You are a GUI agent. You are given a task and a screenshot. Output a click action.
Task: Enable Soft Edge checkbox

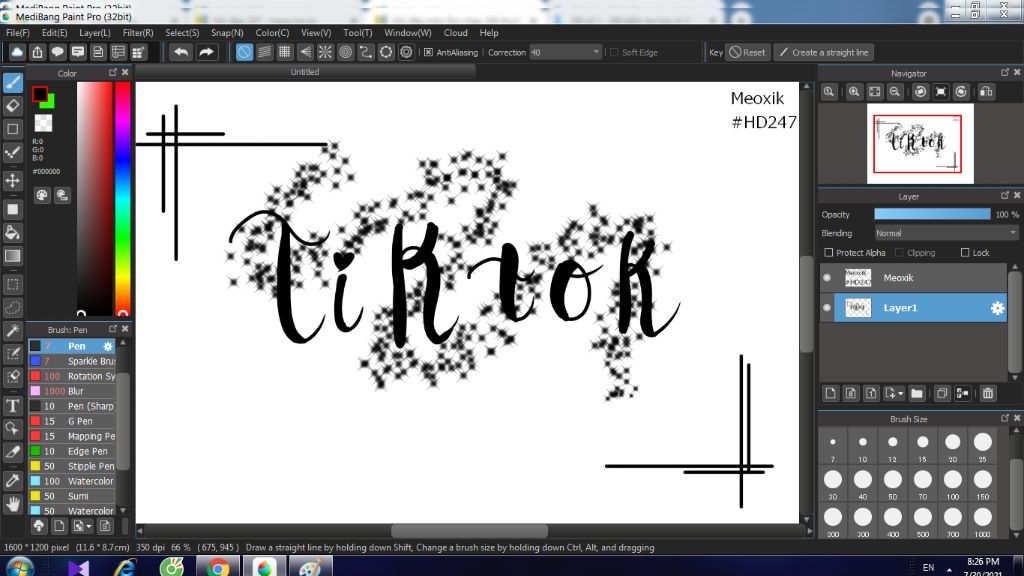click(x=614, y=52)
